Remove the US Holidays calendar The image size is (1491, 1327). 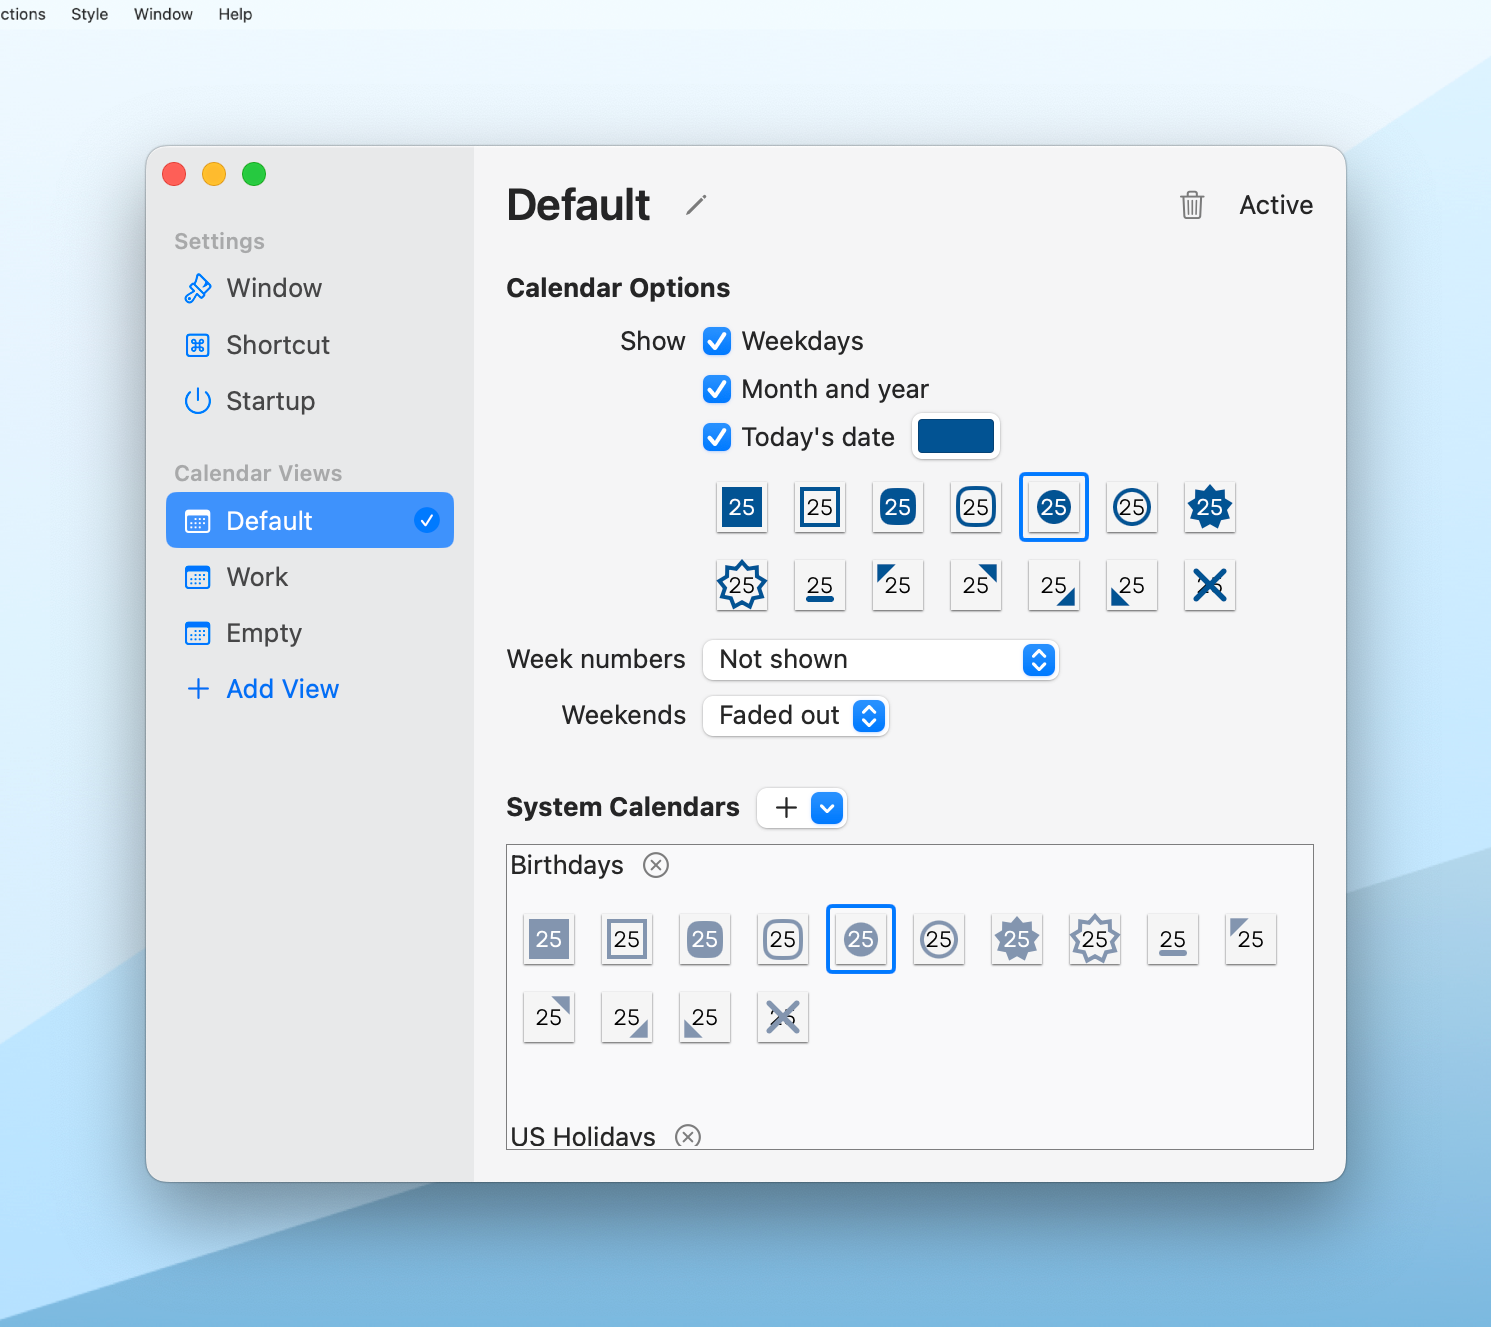coord(688,1136)
